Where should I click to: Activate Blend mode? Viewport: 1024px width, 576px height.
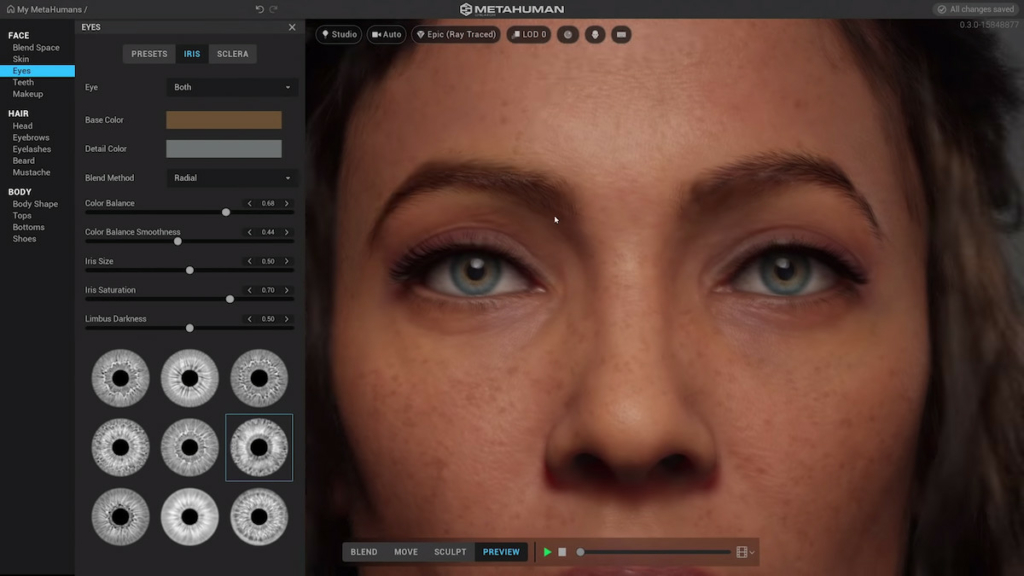364,552
